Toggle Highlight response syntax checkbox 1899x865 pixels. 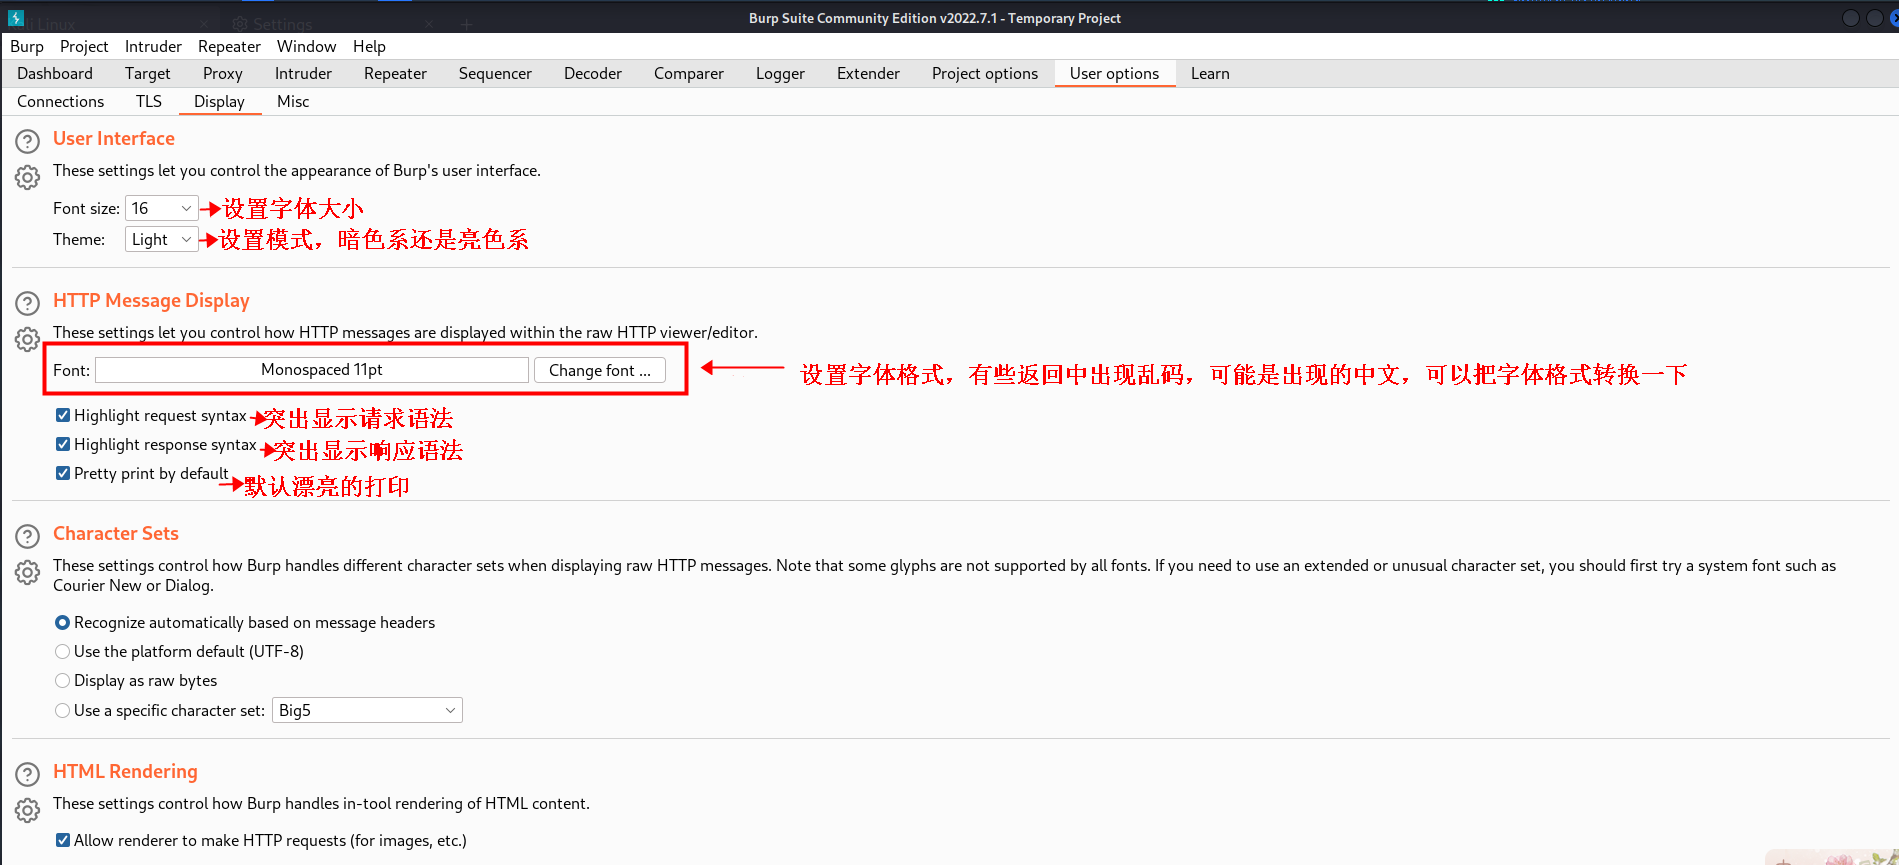click(63, 444)
